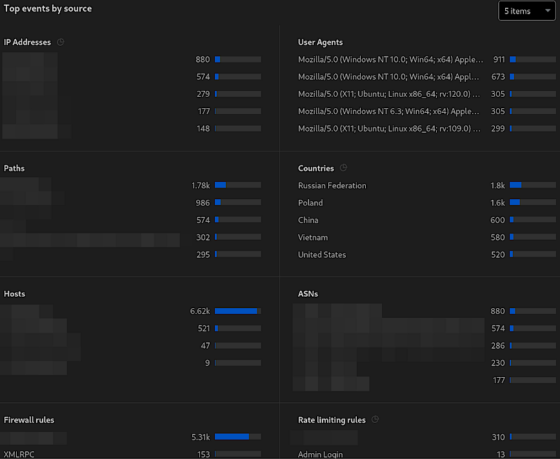Click the 302 count under Paths

[x=203, y=237]
